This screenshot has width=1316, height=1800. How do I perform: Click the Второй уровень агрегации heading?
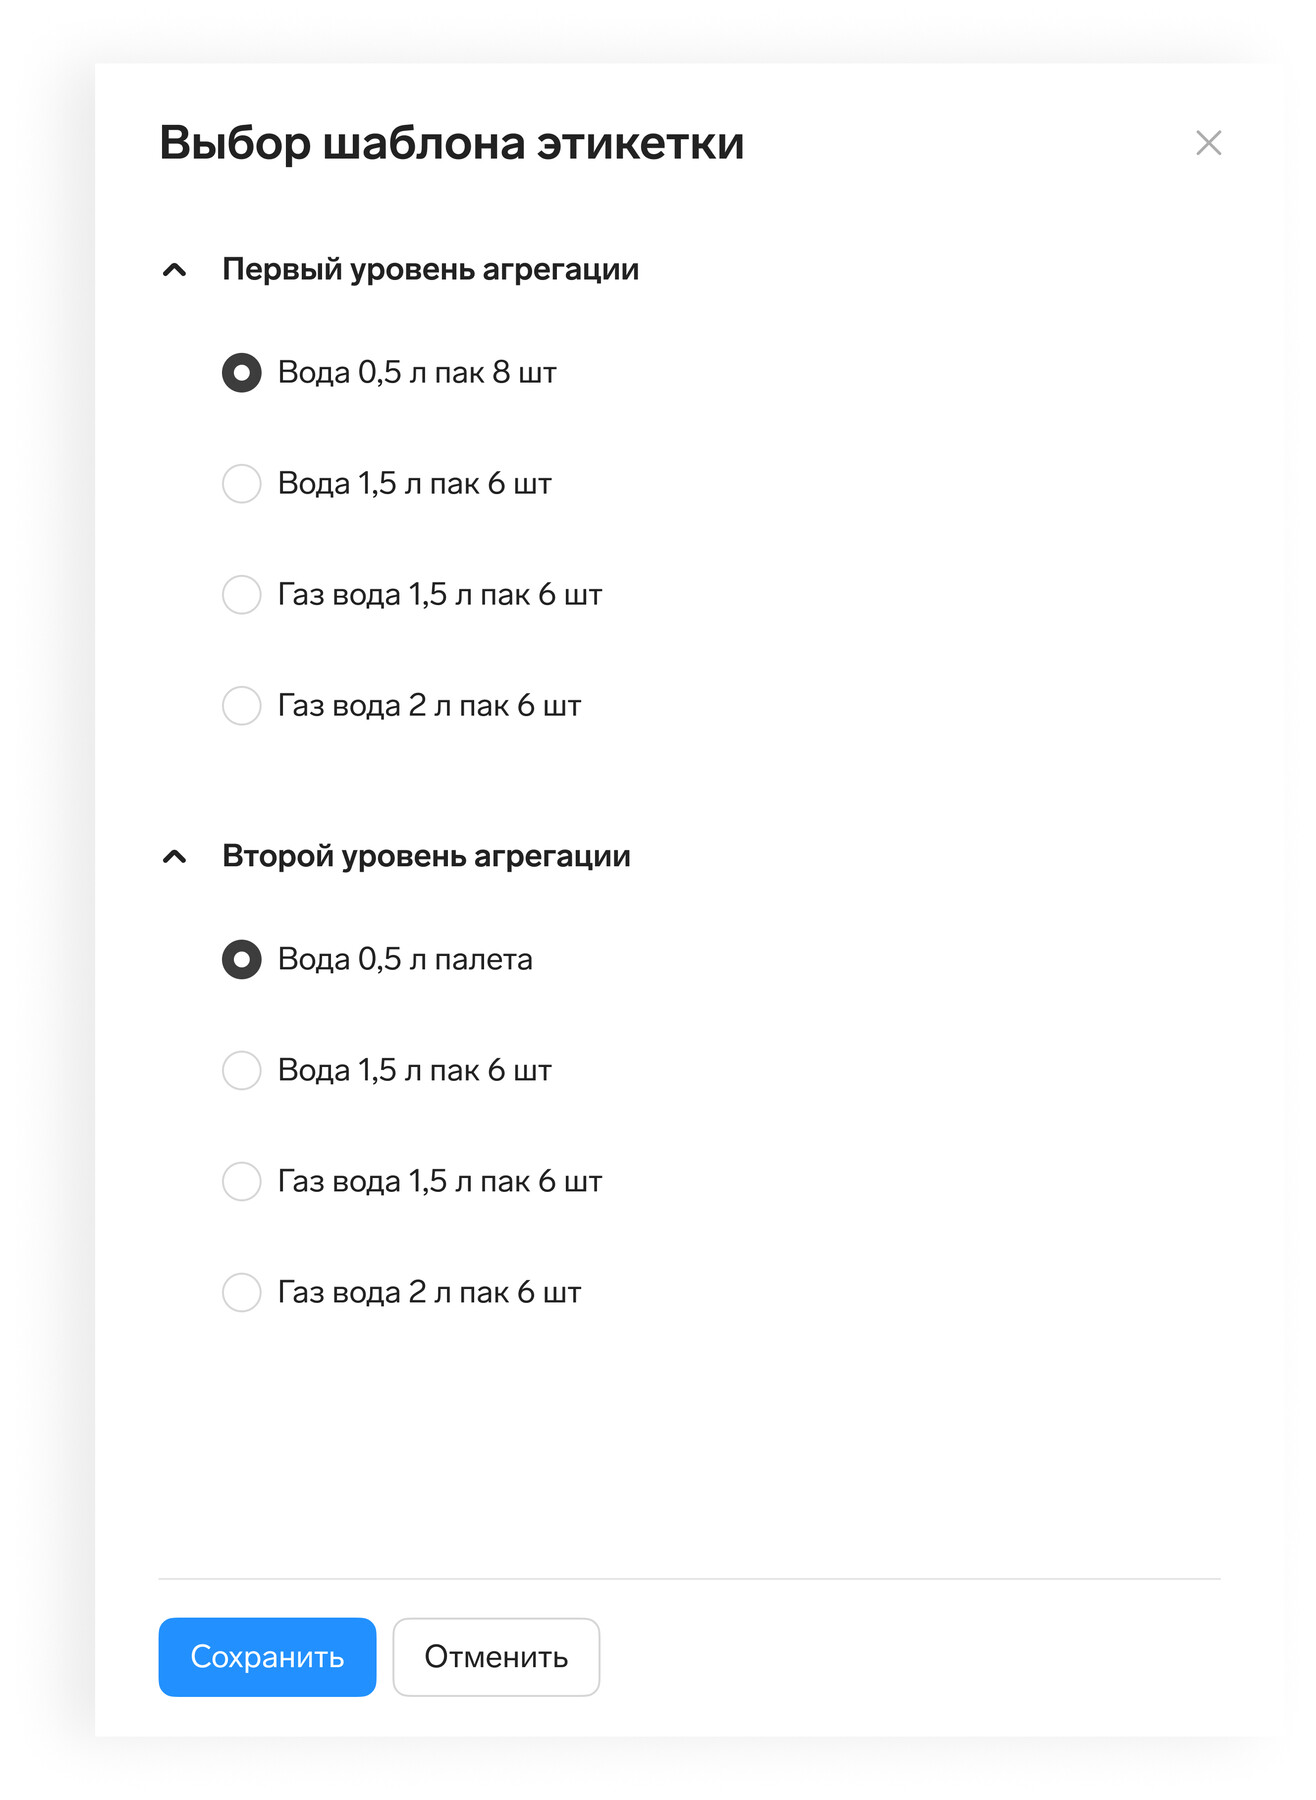click(x=426, y=857)
